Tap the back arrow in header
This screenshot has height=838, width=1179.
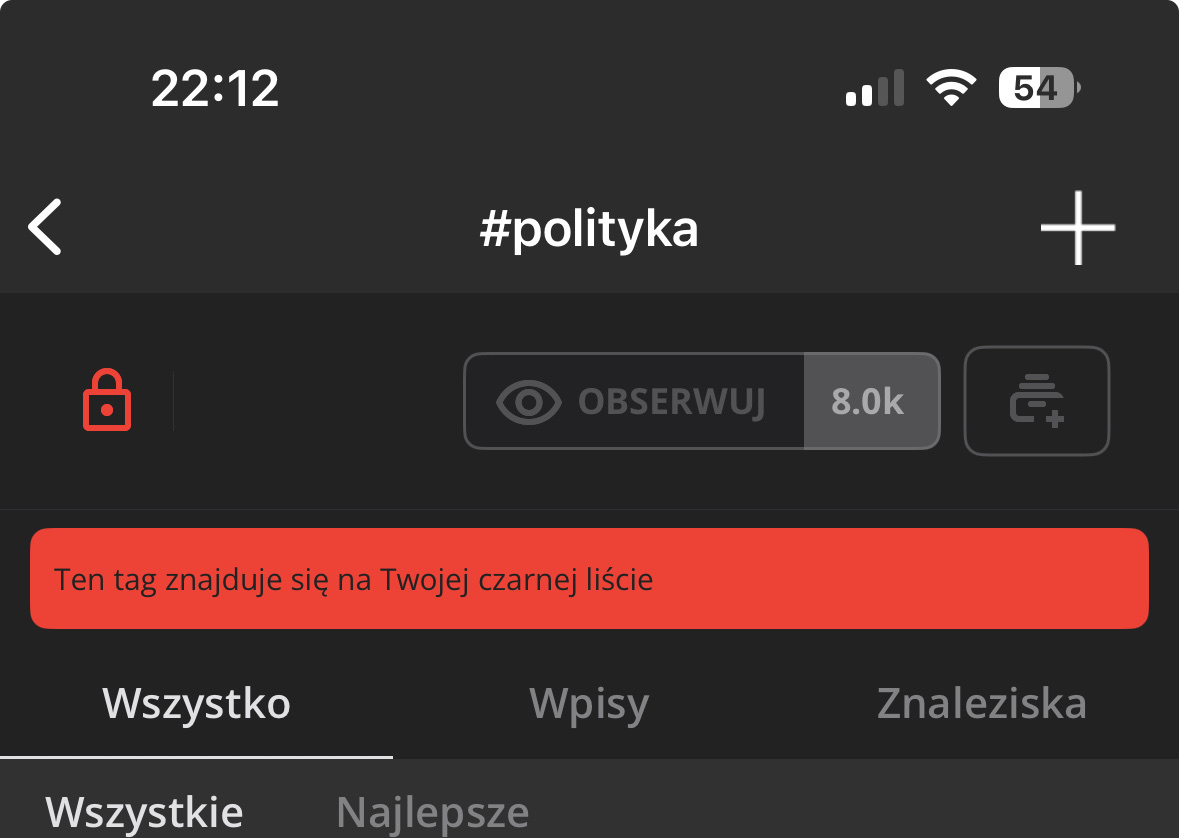[x=46, y=227]
